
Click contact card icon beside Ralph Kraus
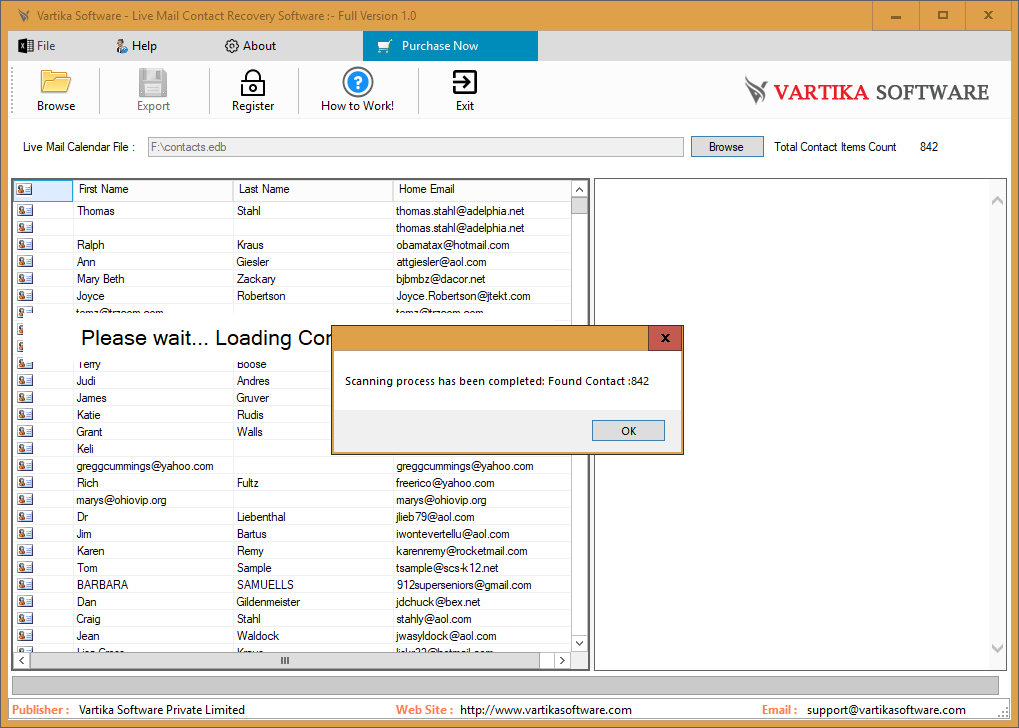(x=25, y=244)
